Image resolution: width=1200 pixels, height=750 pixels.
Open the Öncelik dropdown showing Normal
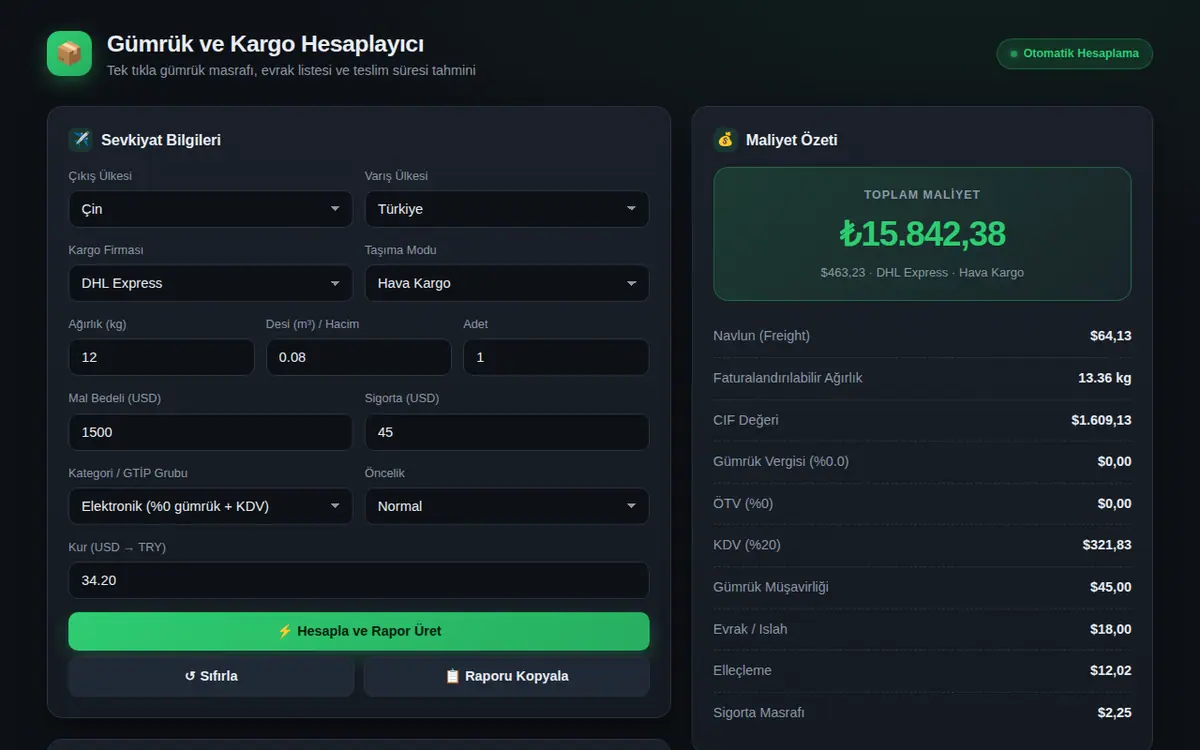tap(507, 506)
